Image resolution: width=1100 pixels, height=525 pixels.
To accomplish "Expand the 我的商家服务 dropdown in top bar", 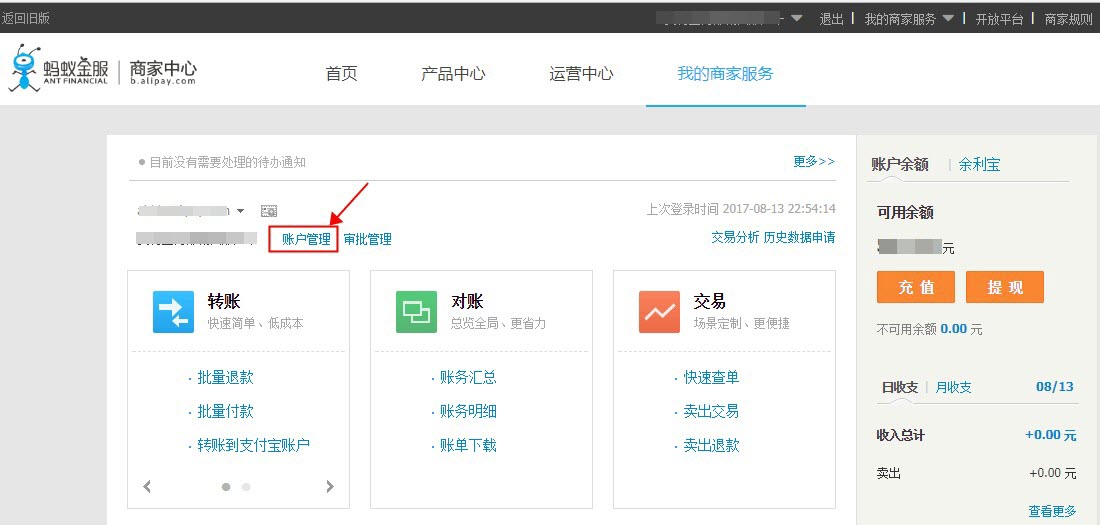I will pos(948,18).
